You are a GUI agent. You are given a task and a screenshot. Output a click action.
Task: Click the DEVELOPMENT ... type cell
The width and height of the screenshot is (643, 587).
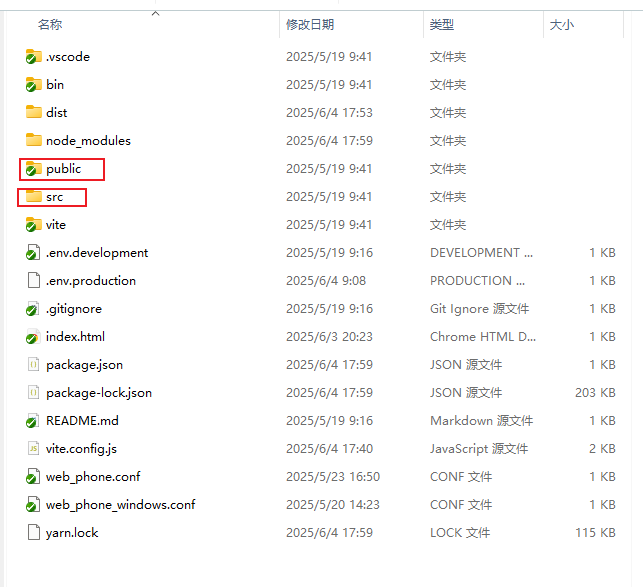pos(481,253)
